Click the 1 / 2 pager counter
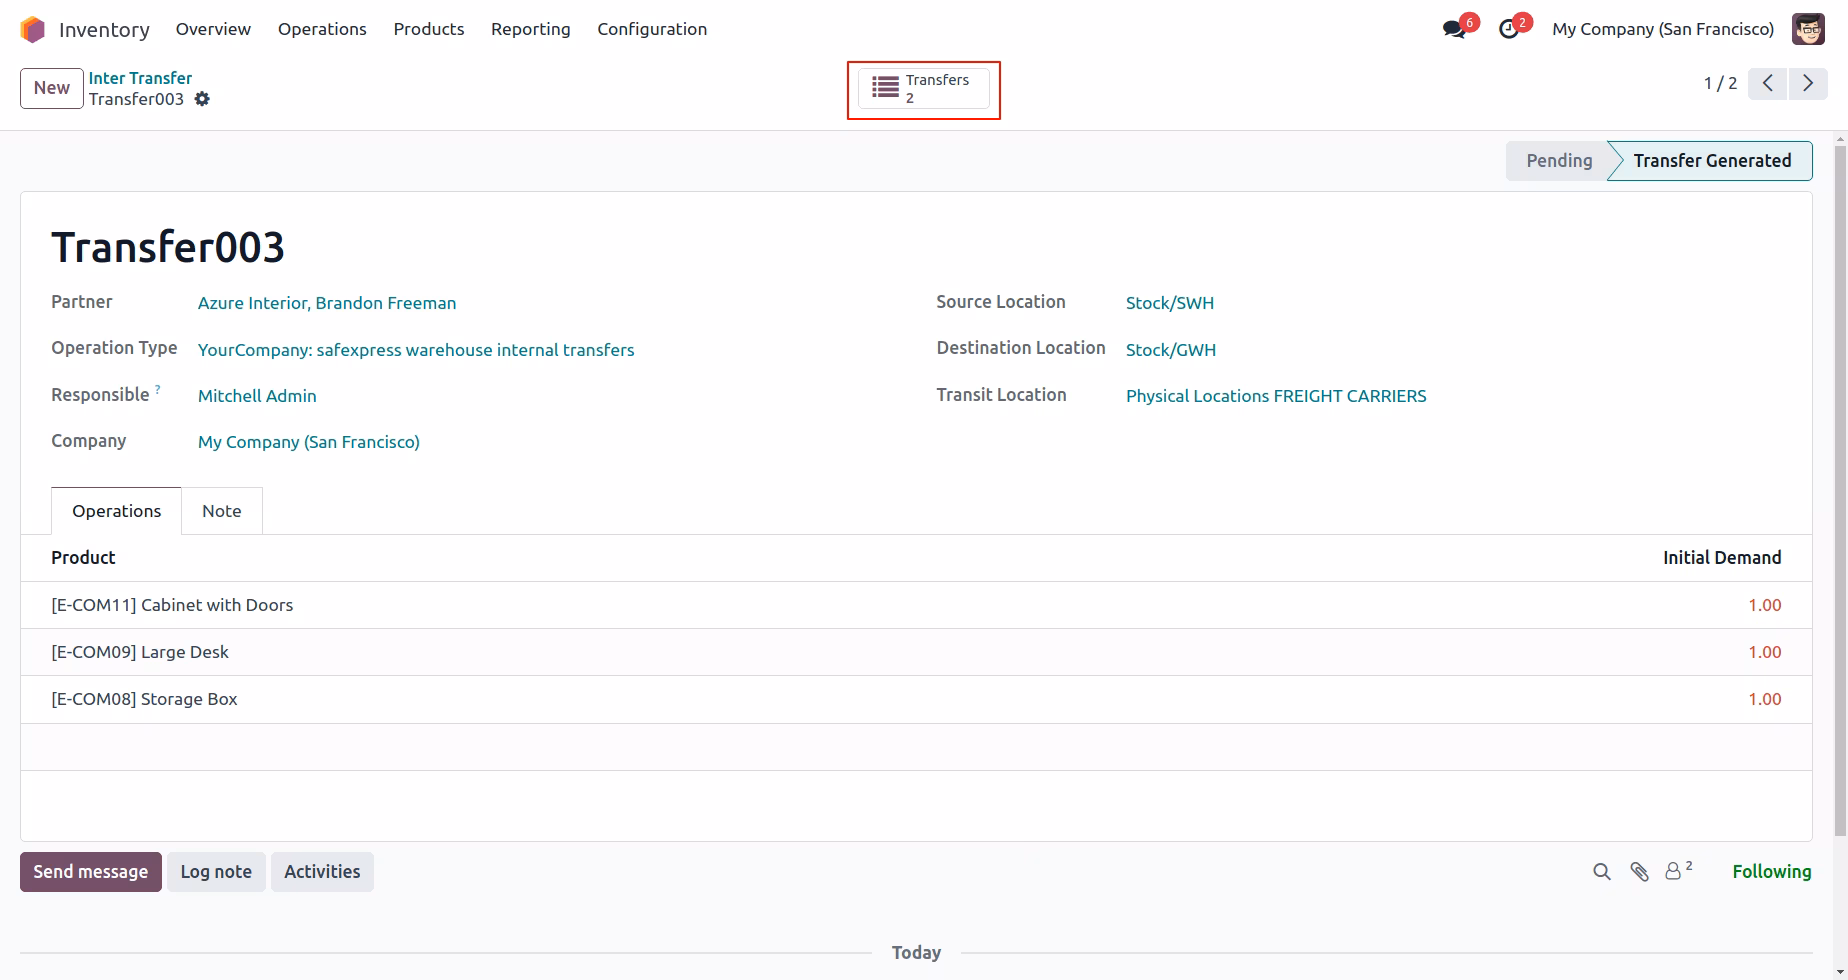Image resolution: width=1848 pixels, height=980 pixels. [x=1720, y=84]
